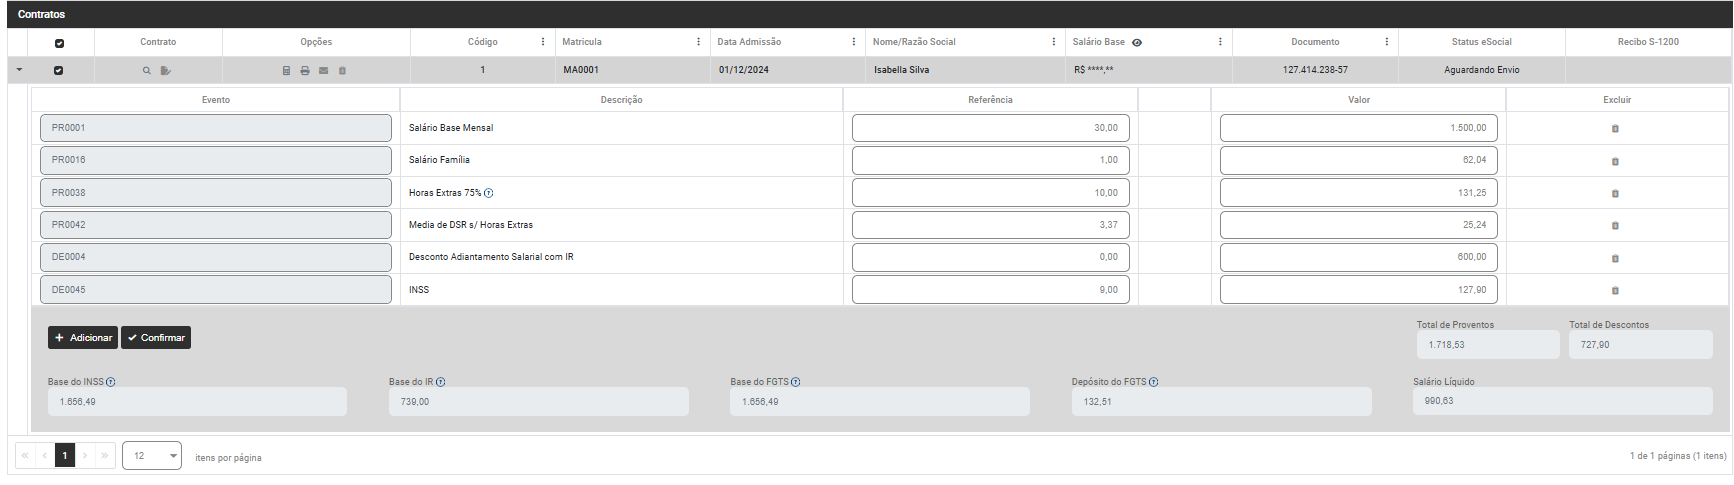Viewport: 1734px width, 485px height.
Task: Click the Valor field showing 25,24
Action: tap(1359, 225)
